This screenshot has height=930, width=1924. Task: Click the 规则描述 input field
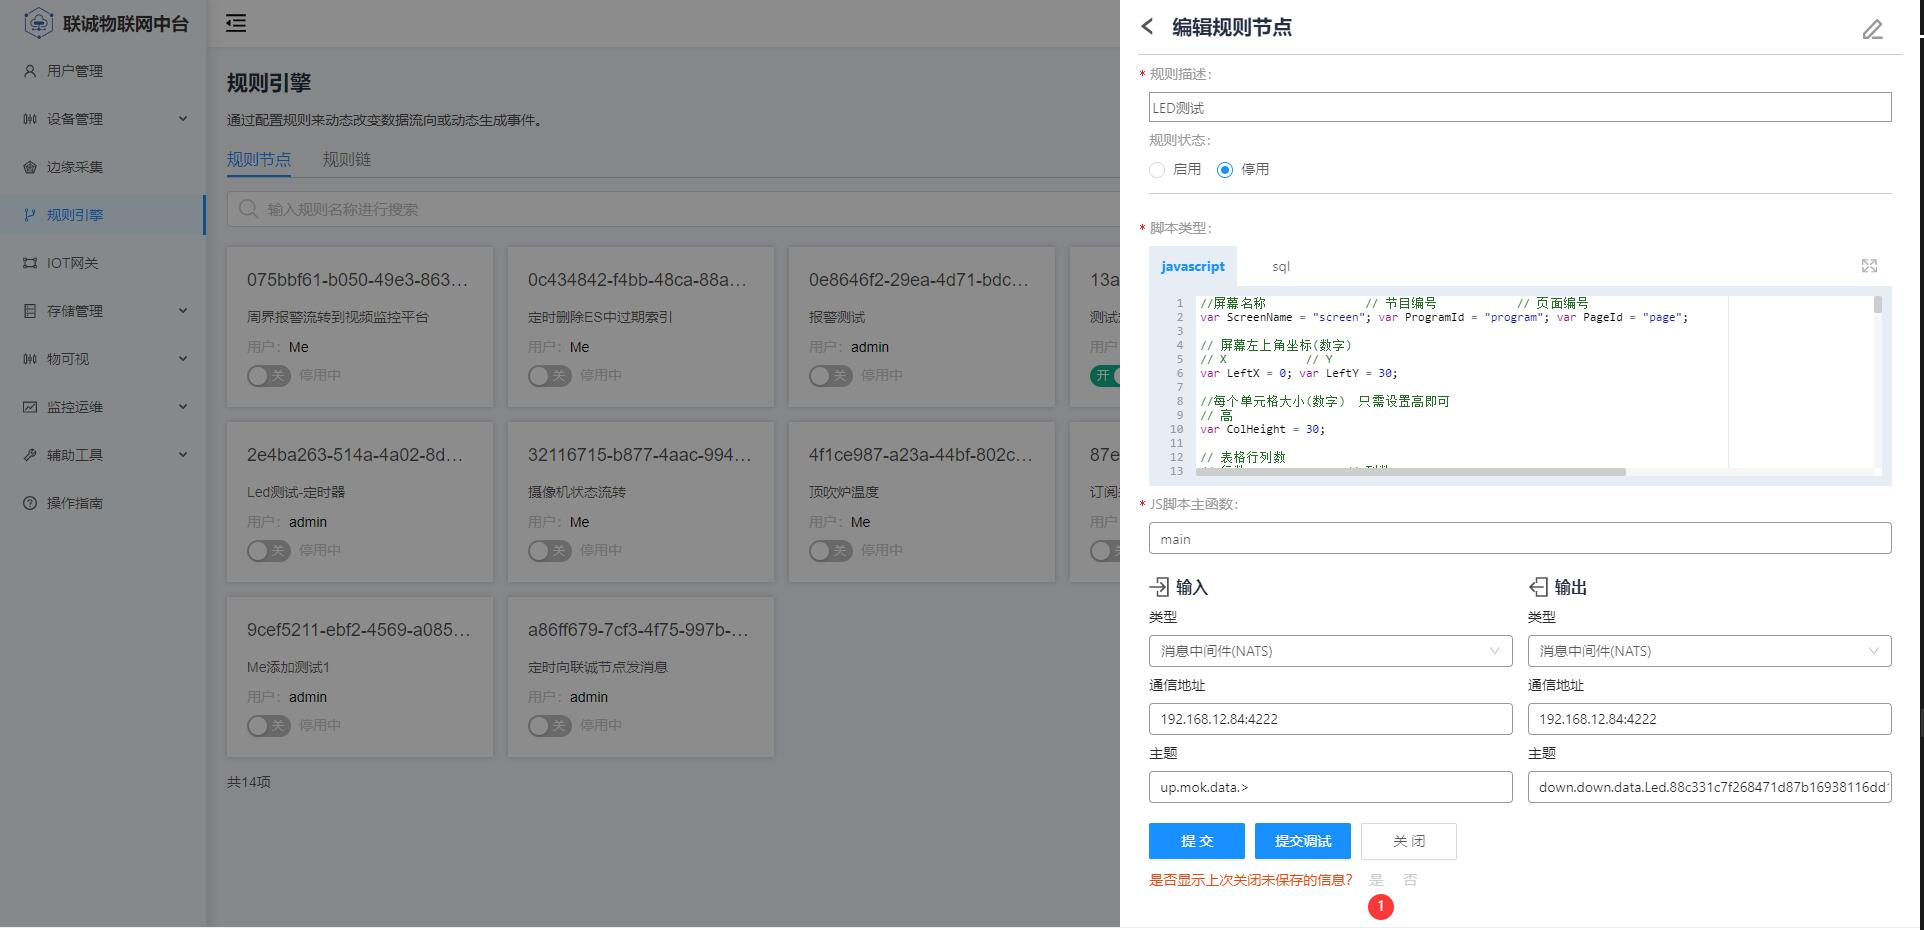click(1520, 107)
